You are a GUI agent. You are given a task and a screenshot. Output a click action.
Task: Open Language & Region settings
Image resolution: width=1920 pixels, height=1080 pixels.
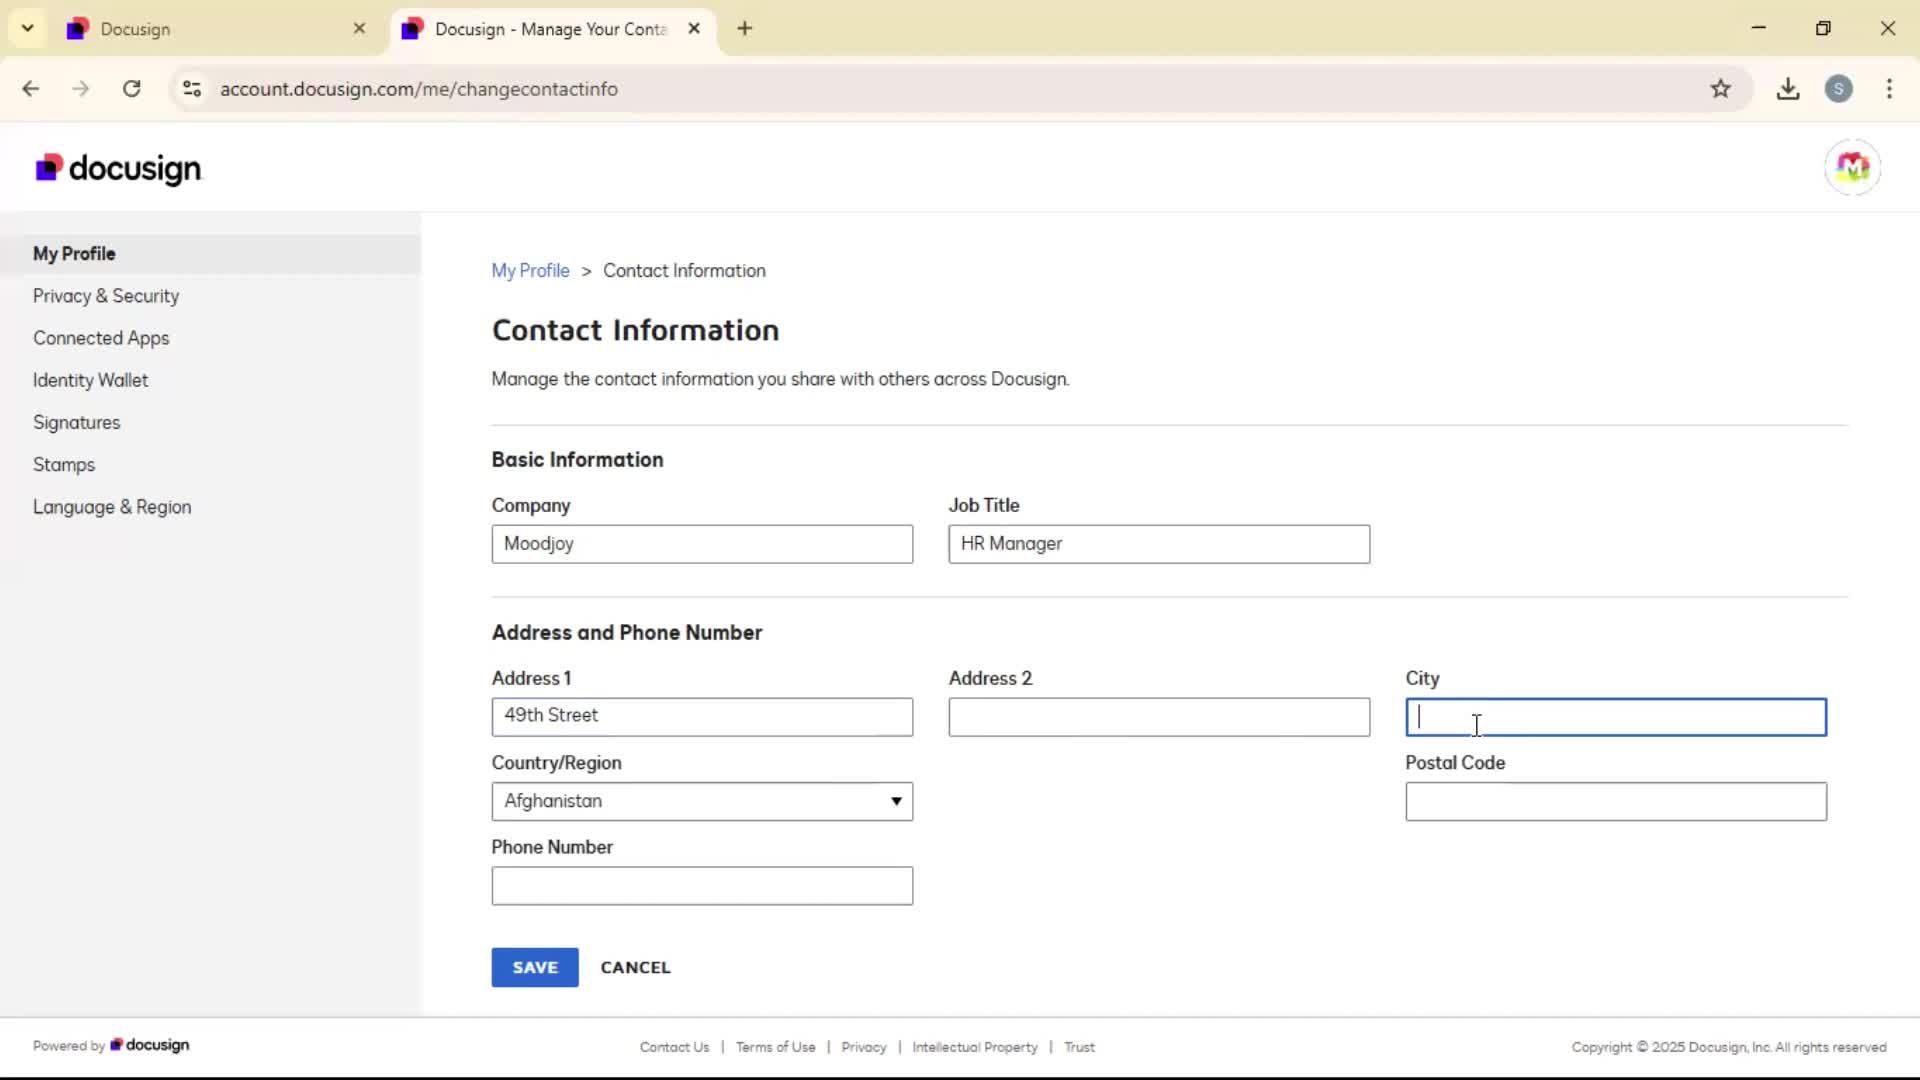pyautogui.click(x=112, y=507)
